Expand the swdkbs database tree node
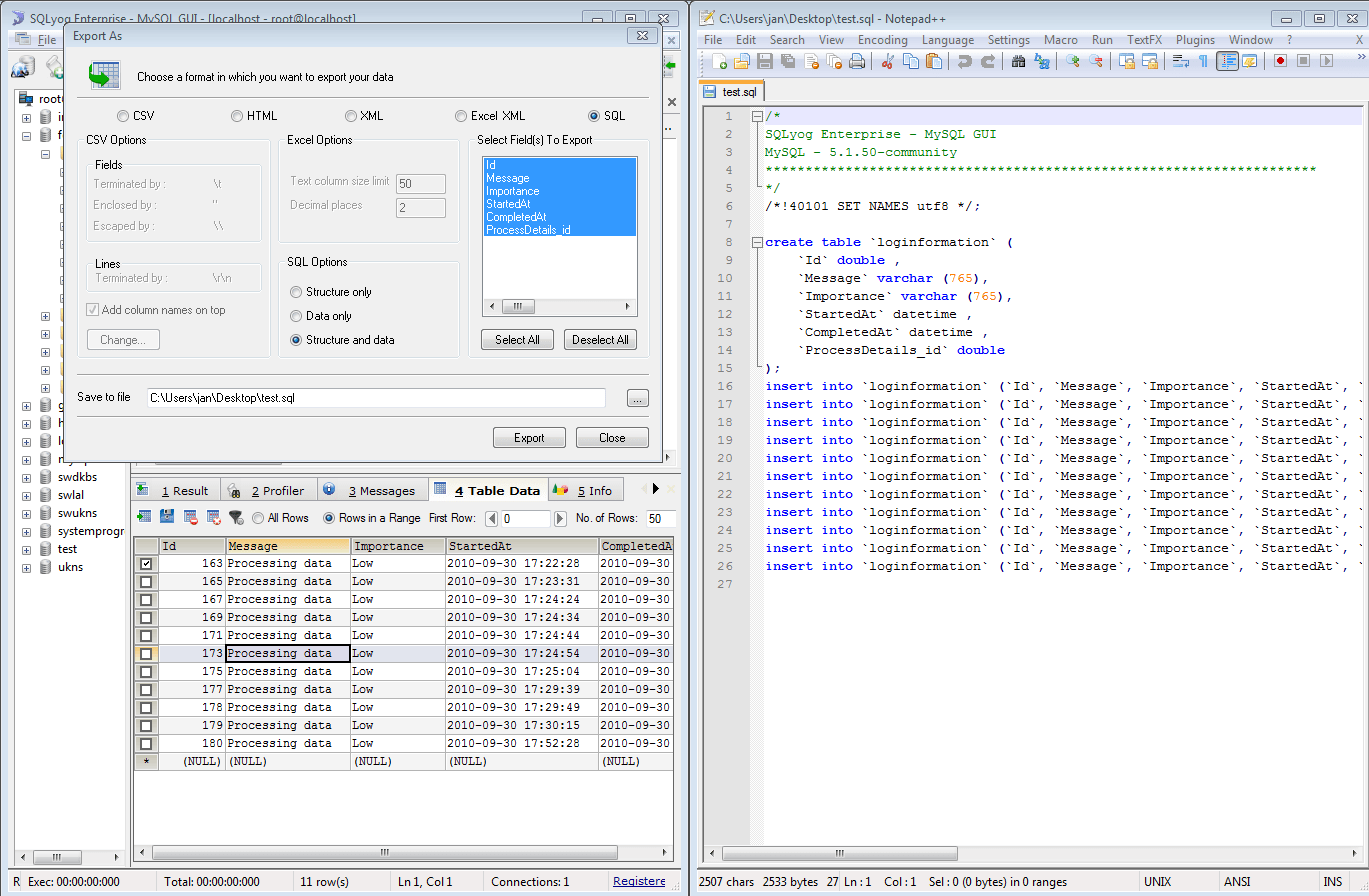Viewport: 1369px width, 896px height. click(27, 477)
